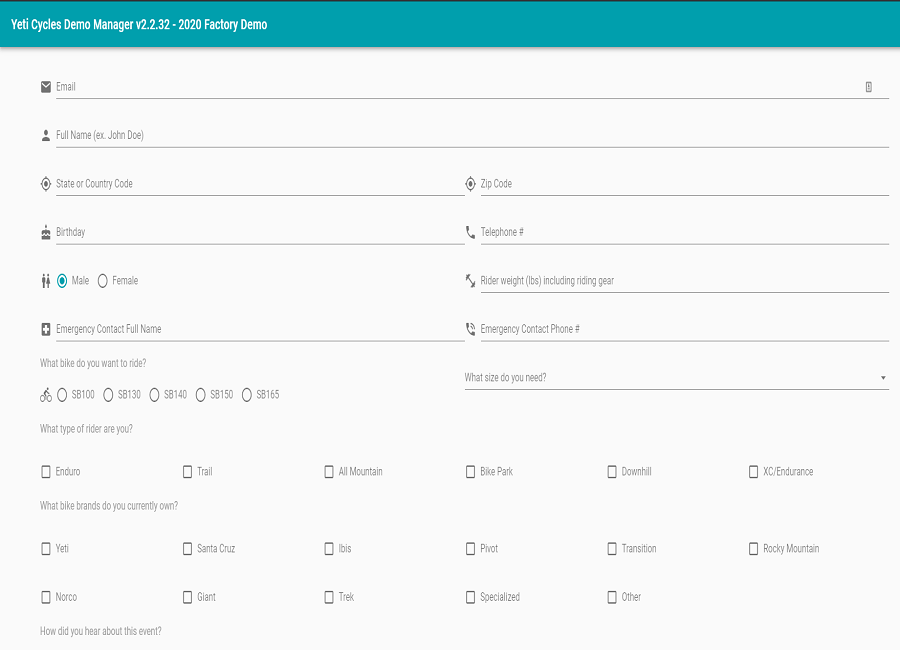The image size is (900, 650).
Task: Choose the SB165 bike option
Action: pos(247,395)
